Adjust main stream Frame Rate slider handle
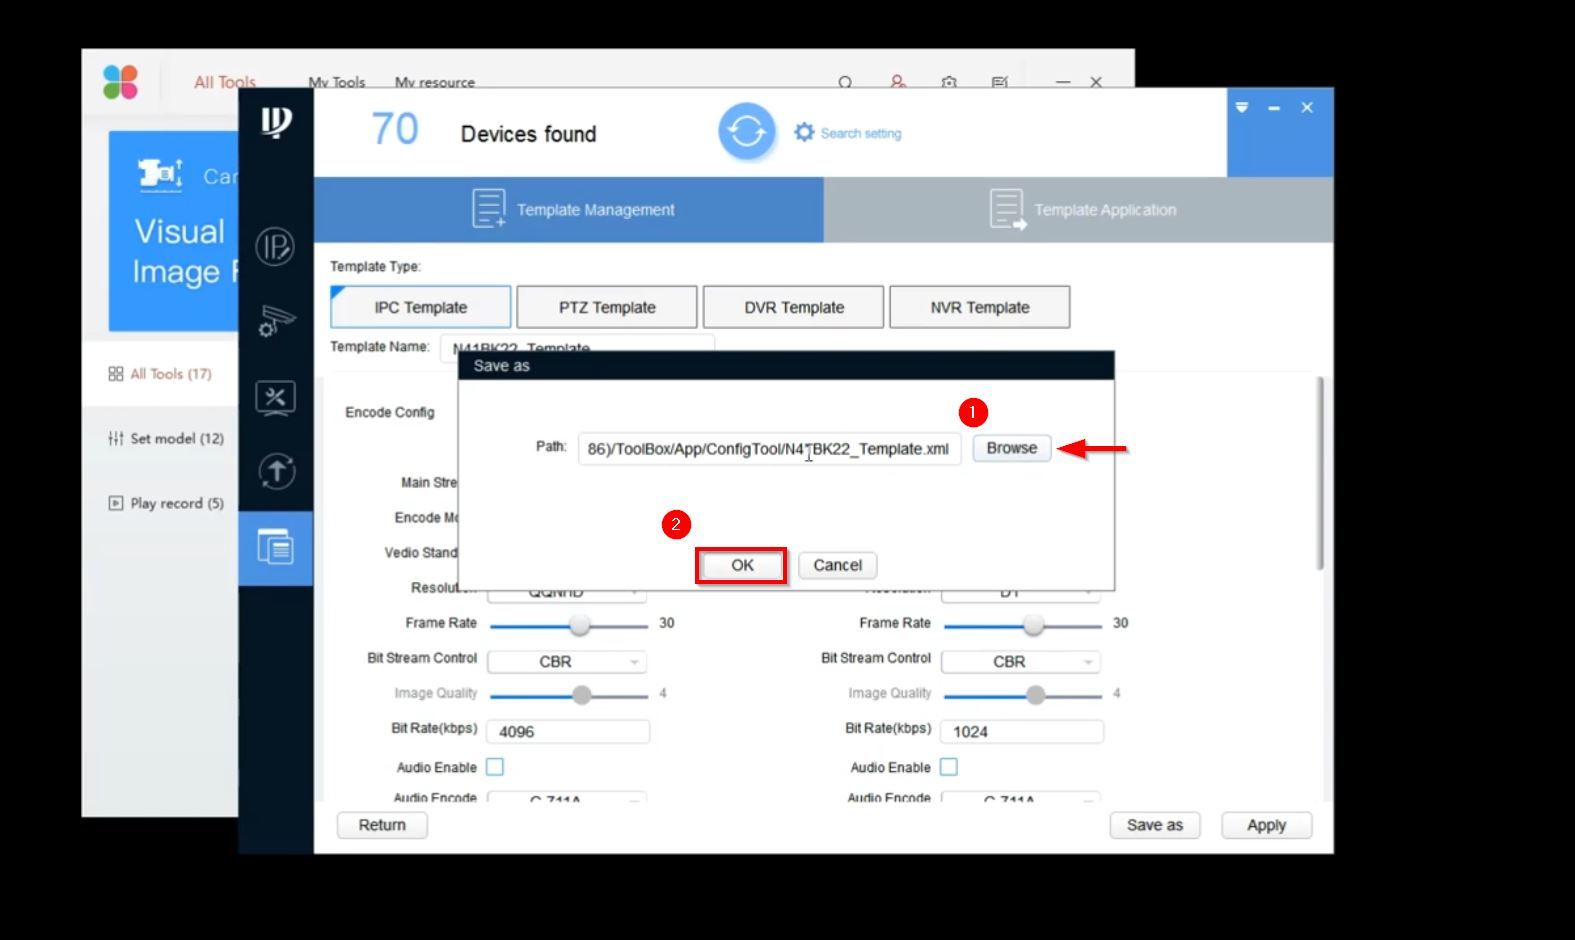The width and height of the screenshot is (1575, 940). pyautogui.click(x=580, y=626)
